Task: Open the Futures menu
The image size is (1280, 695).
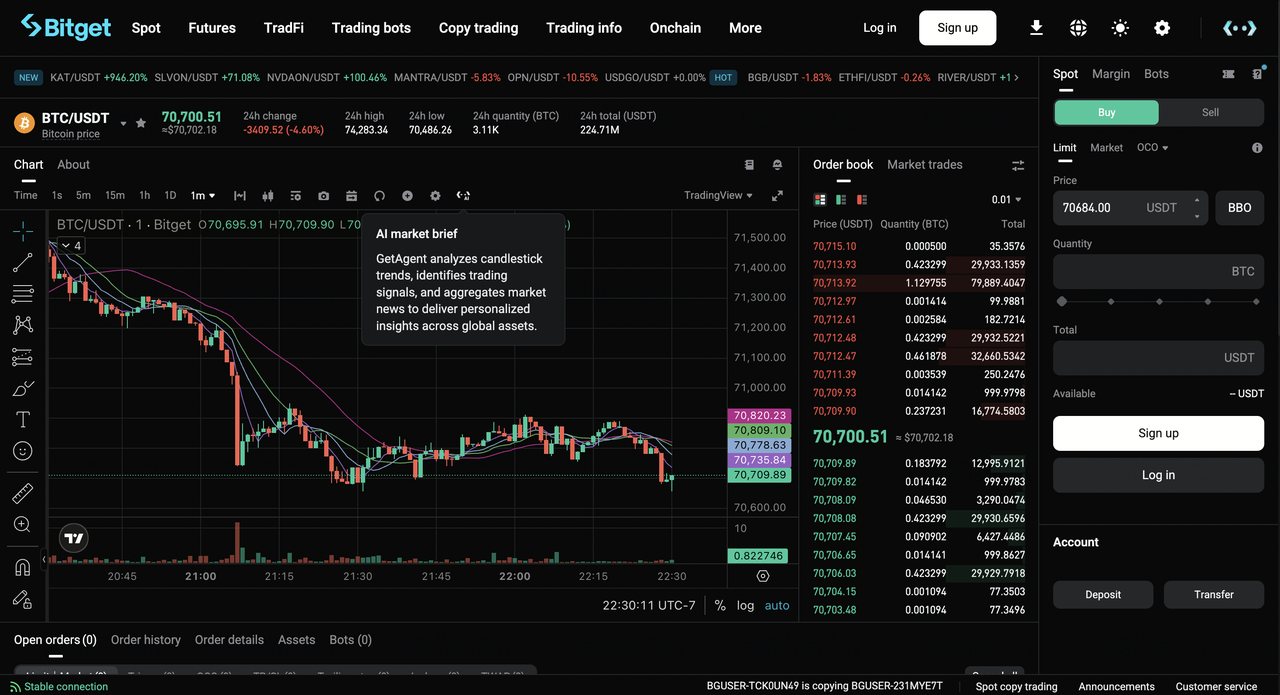Action: [212, 28]
